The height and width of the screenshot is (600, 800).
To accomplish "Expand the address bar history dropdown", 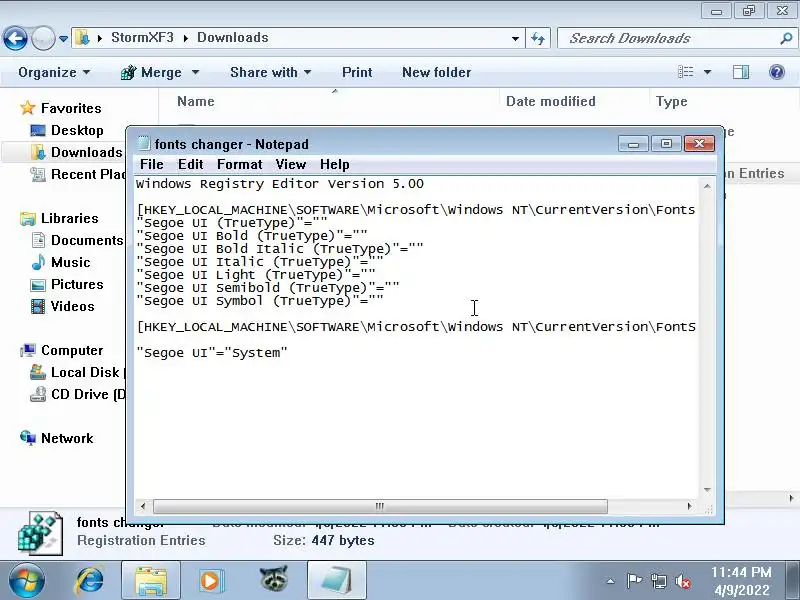I will pyautogui.click(x=515, y=38).
